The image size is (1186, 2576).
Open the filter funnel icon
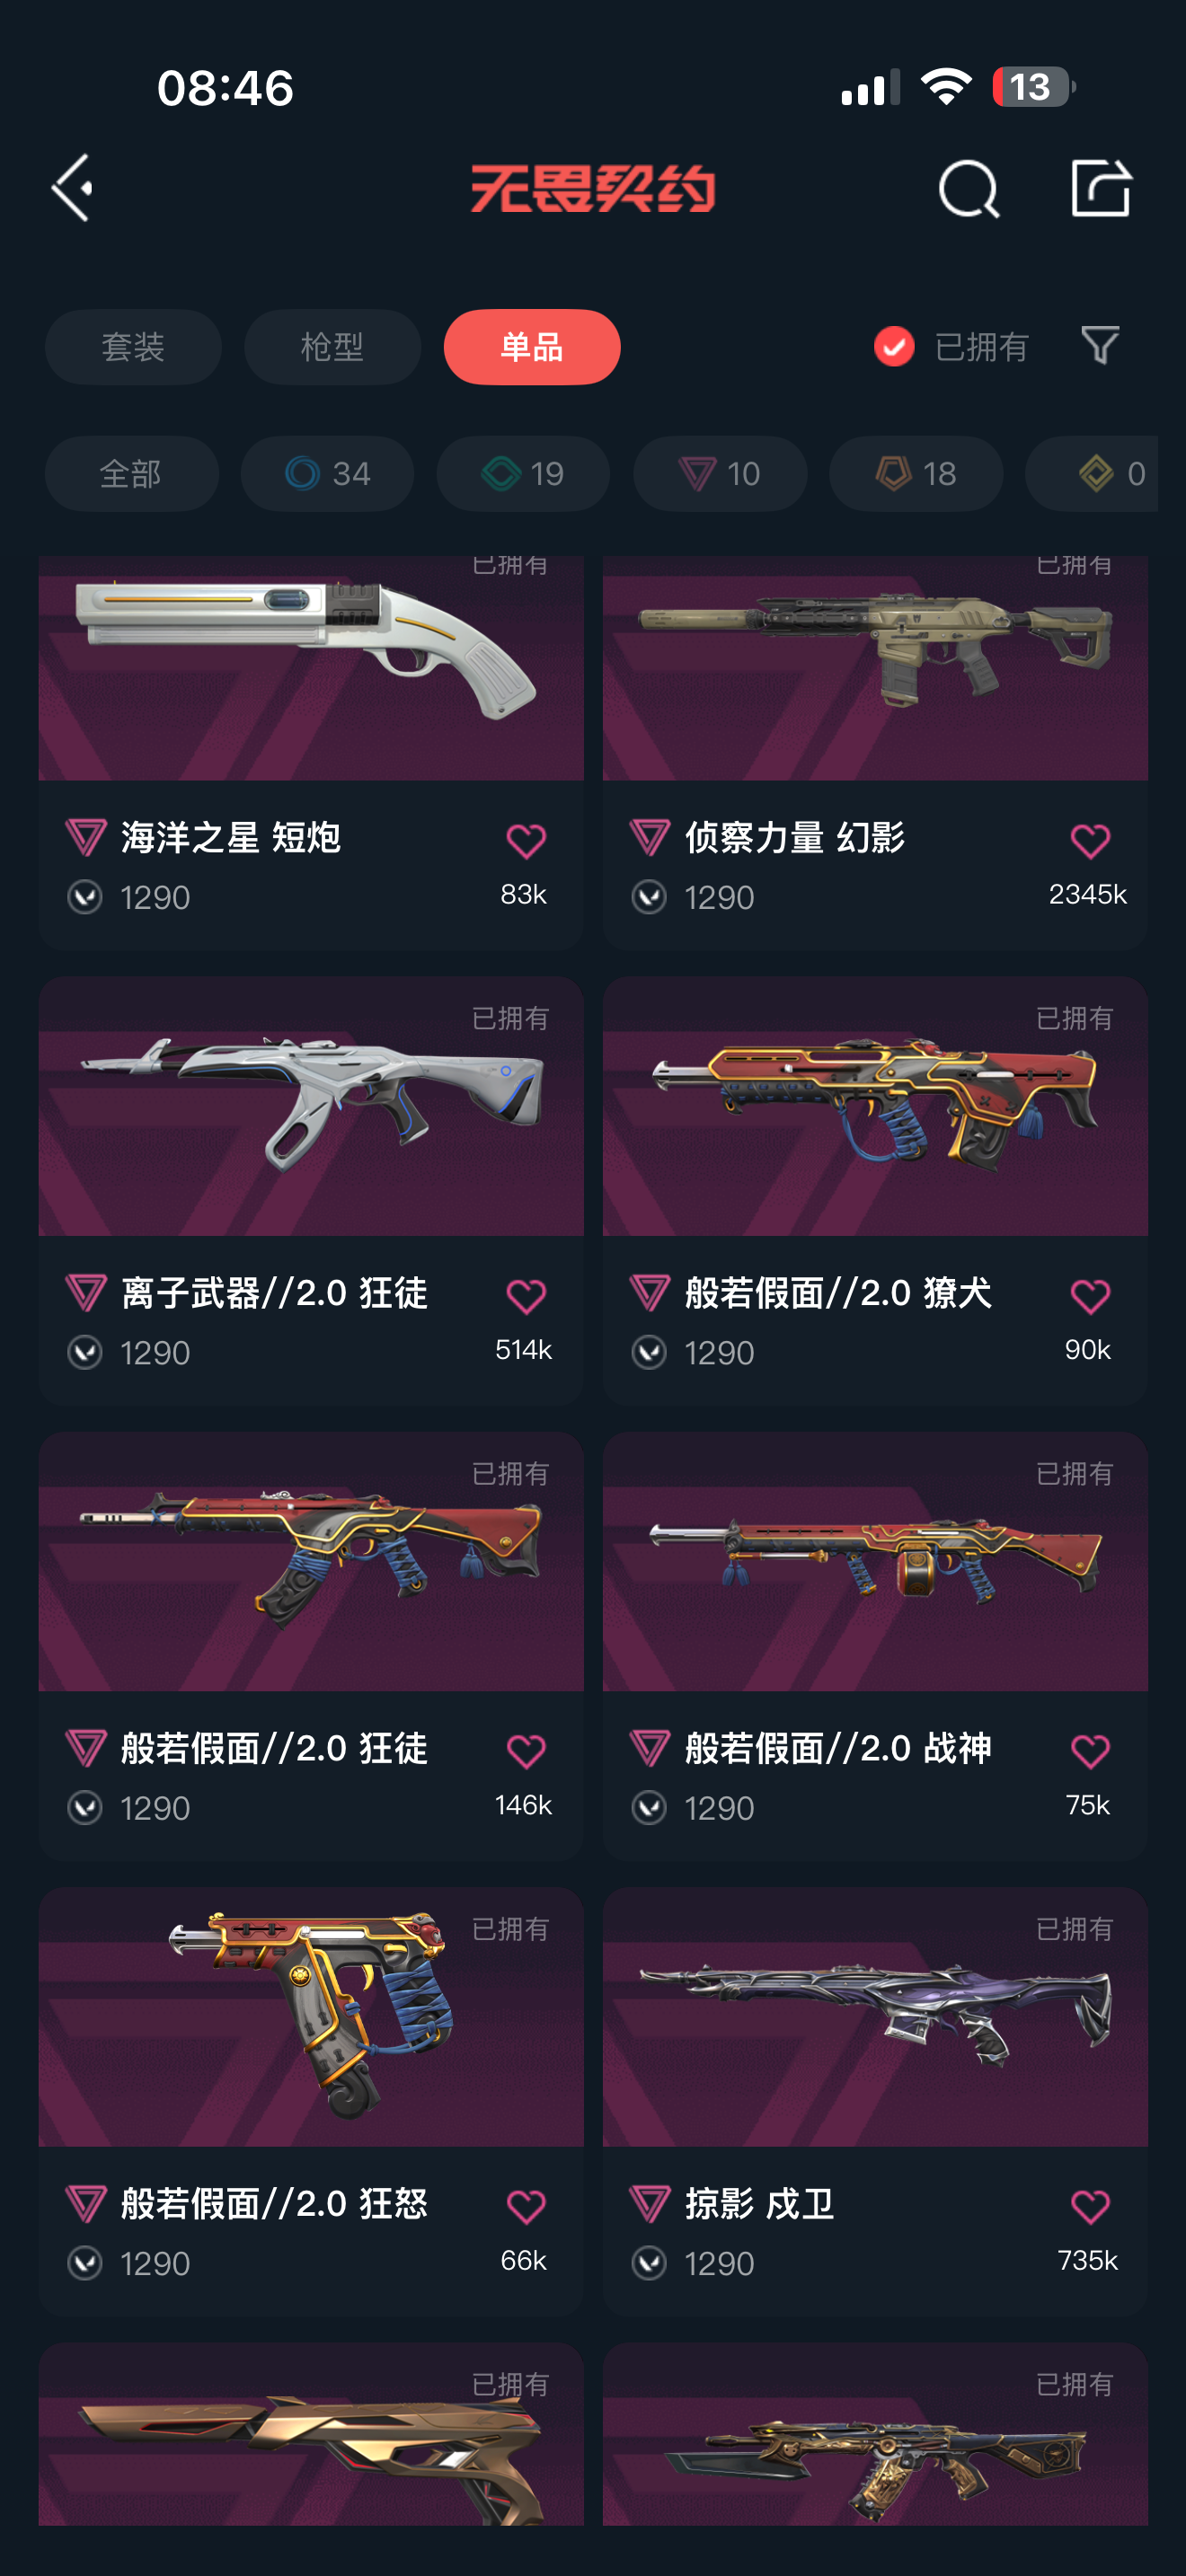(x=1100, y=346)
